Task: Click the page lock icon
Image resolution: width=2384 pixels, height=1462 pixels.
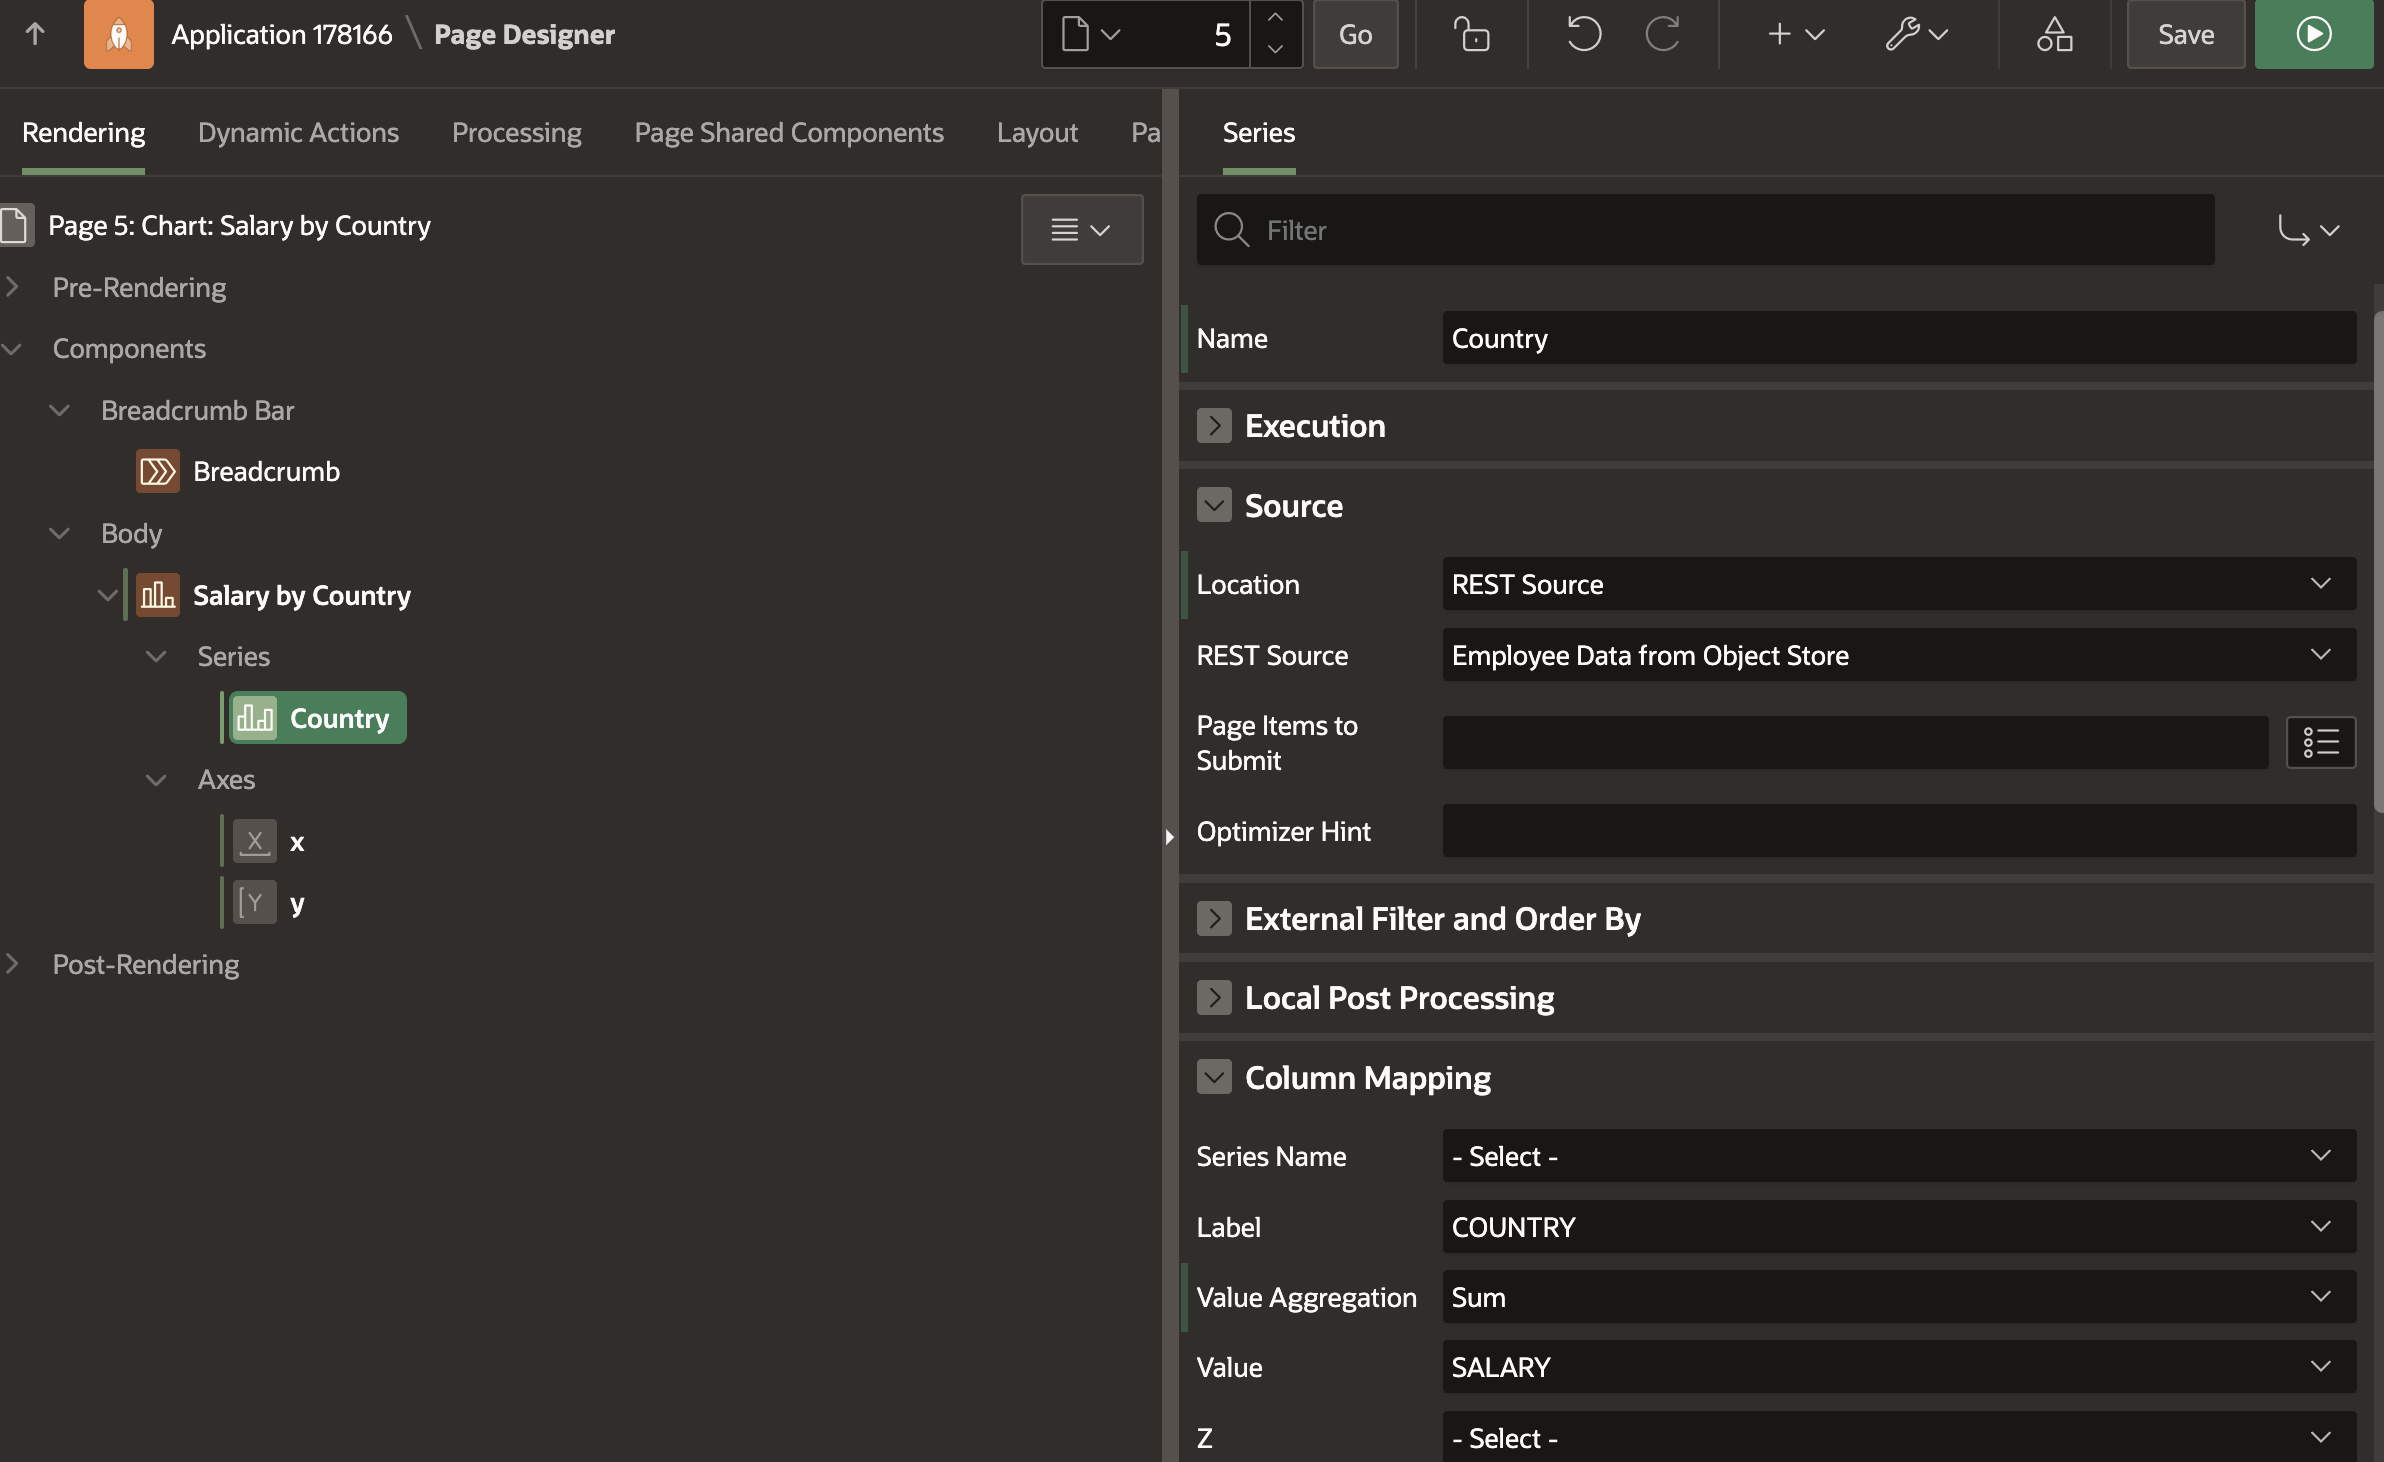Action: (x=1471, y=34)
